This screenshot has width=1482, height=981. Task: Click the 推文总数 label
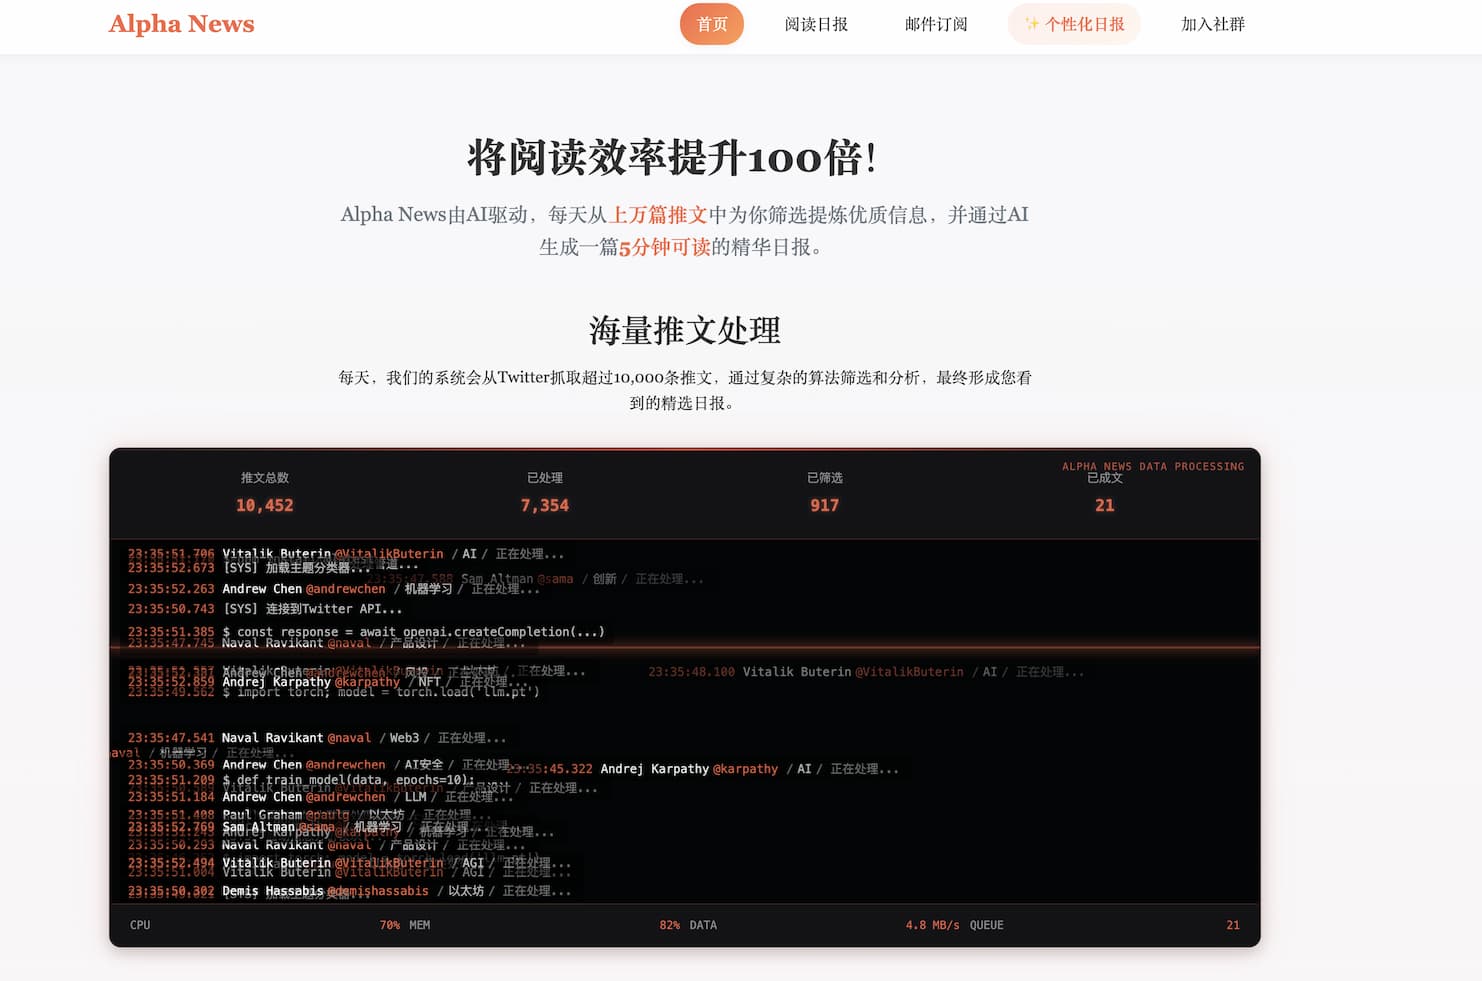tap(265, 478)
